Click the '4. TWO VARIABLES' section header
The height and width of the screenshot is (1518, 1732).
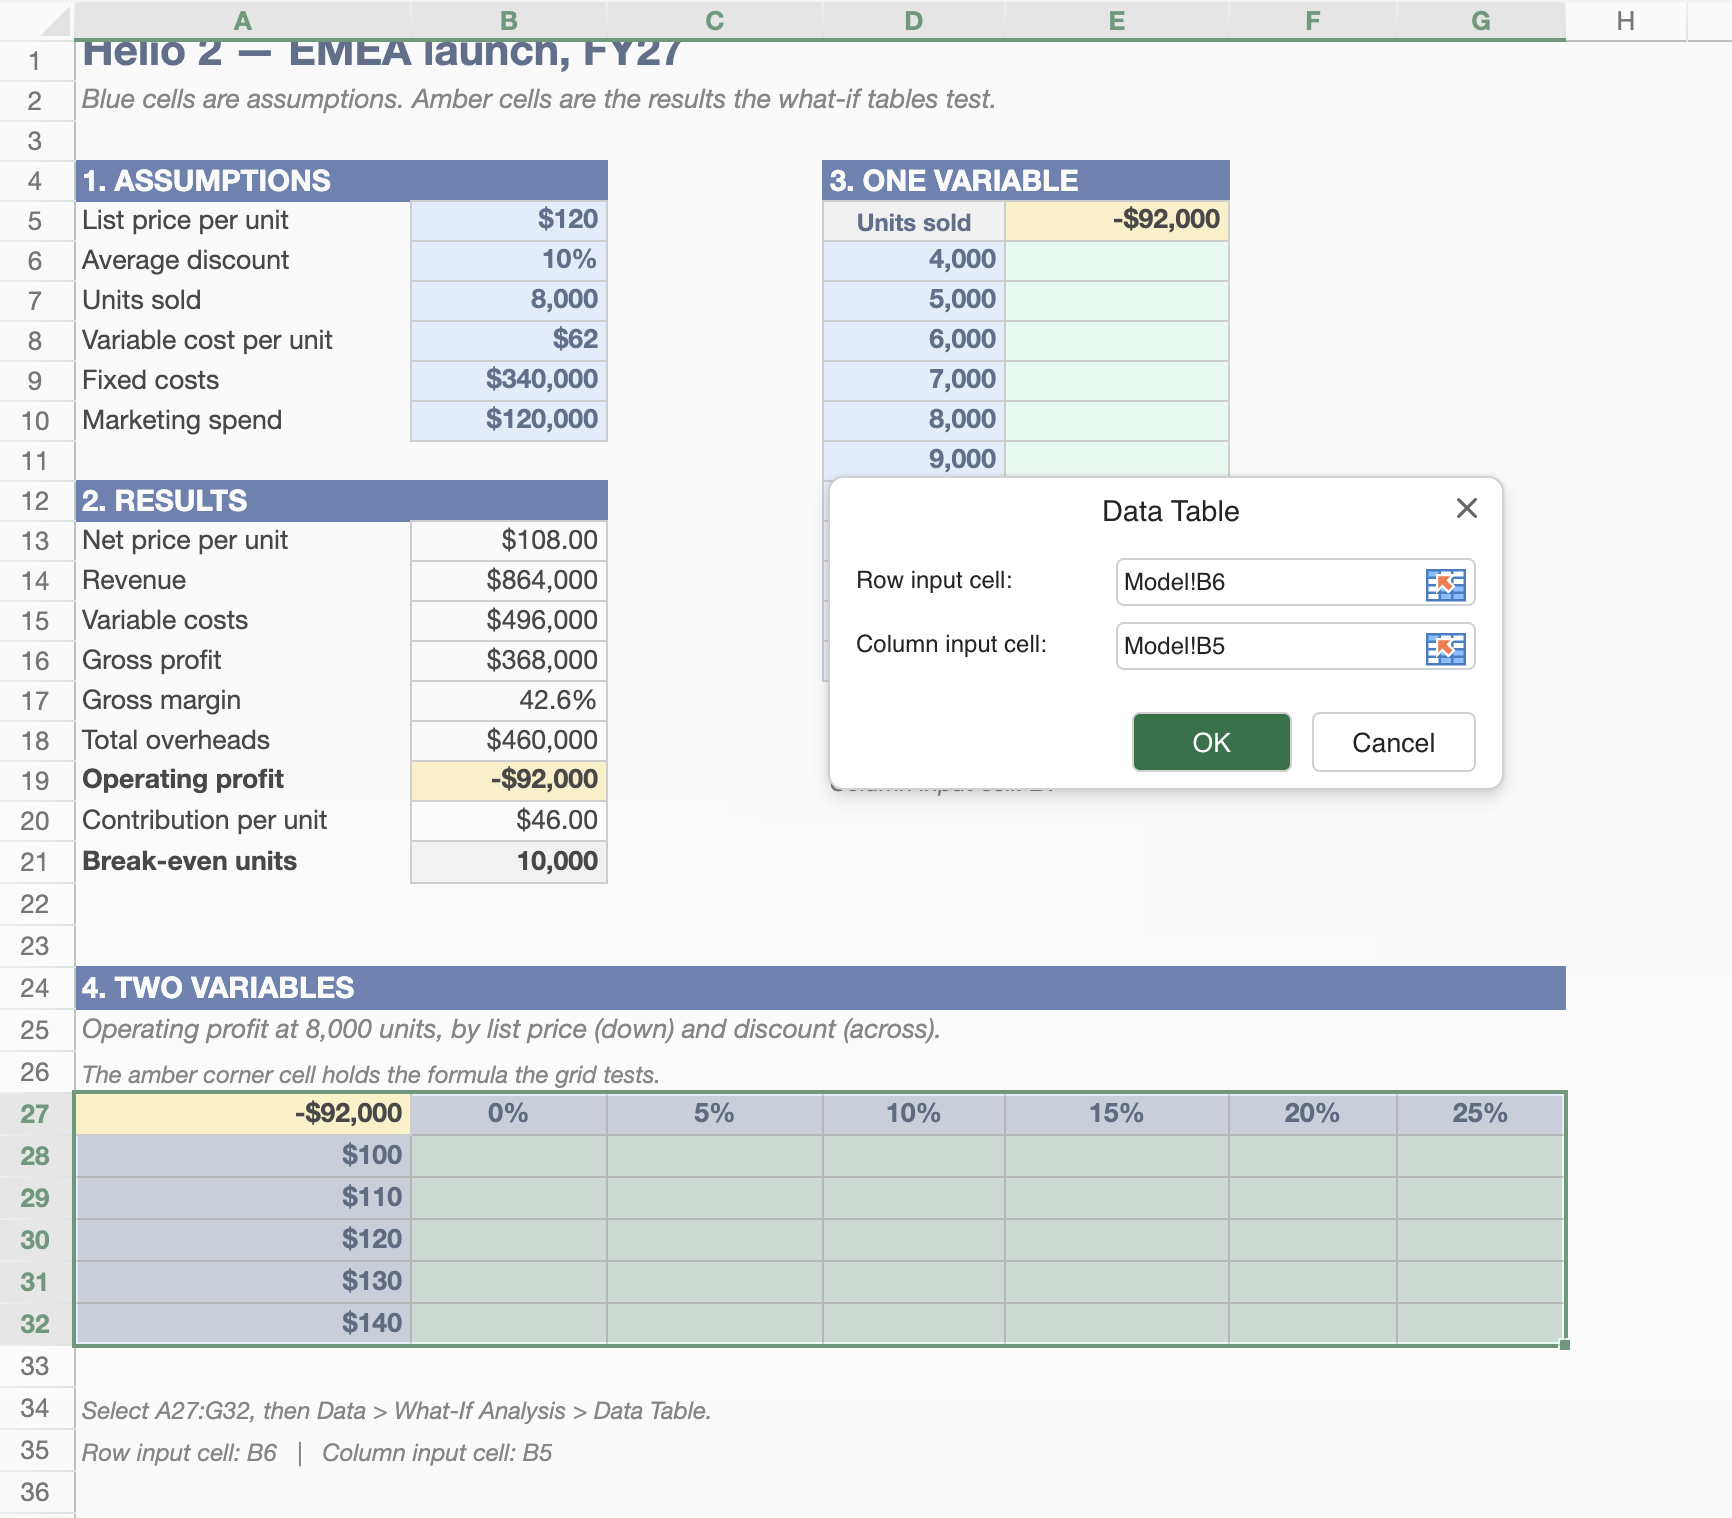coord(821,988)
